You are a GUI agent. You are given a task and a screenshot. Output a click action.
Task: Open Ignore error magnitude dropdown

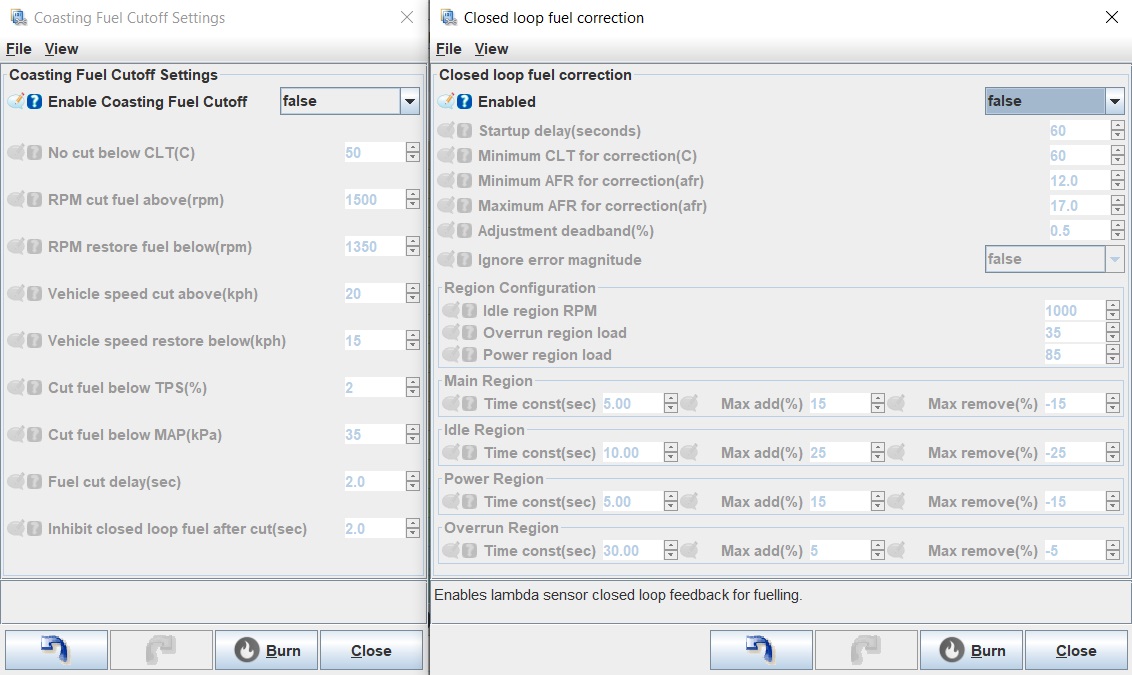[1114, 259]
